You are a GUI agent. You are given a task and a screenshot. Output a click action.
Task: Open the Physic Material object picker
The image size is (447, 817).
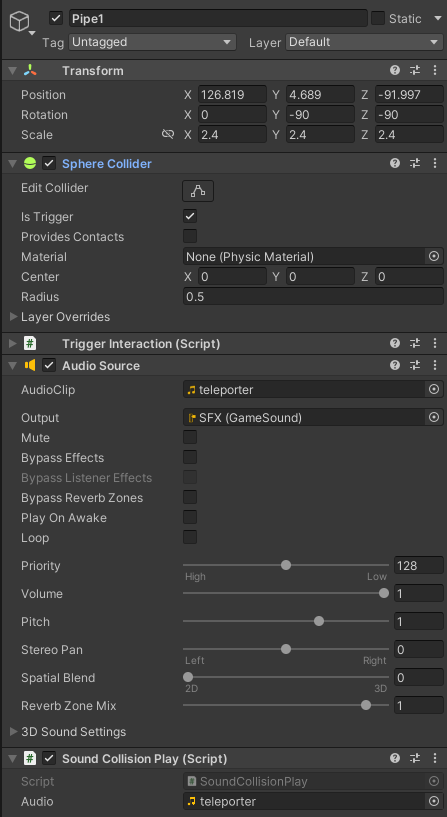pyautogui.click(x=433, y=256)
